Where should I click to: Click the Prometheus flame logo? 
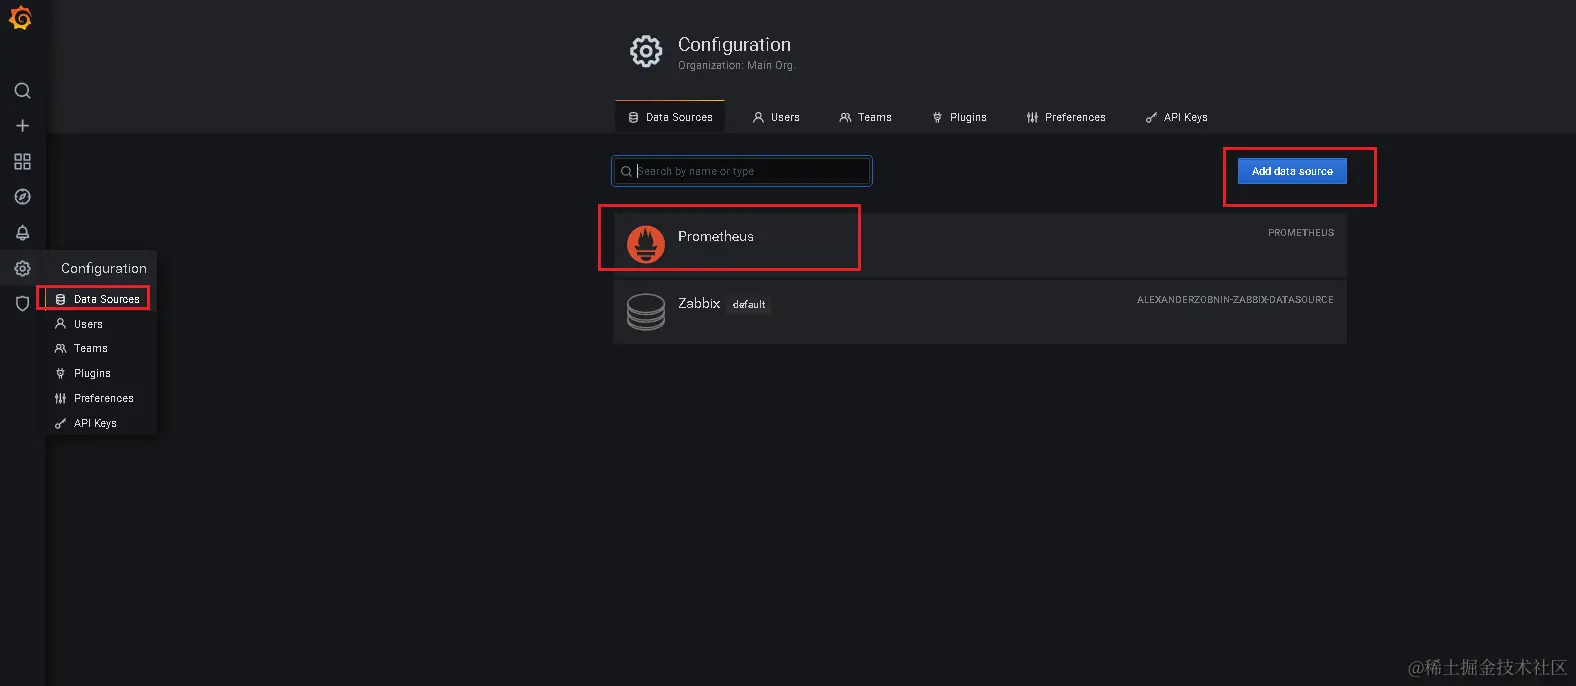tap(646, 244)
